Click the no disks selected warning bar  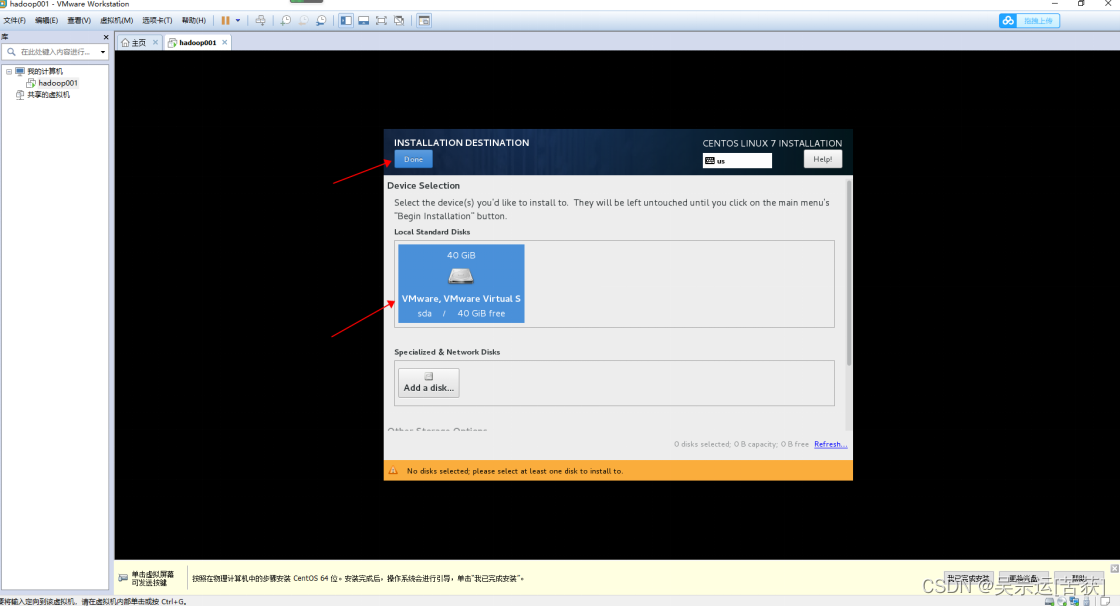pos(618,471)
